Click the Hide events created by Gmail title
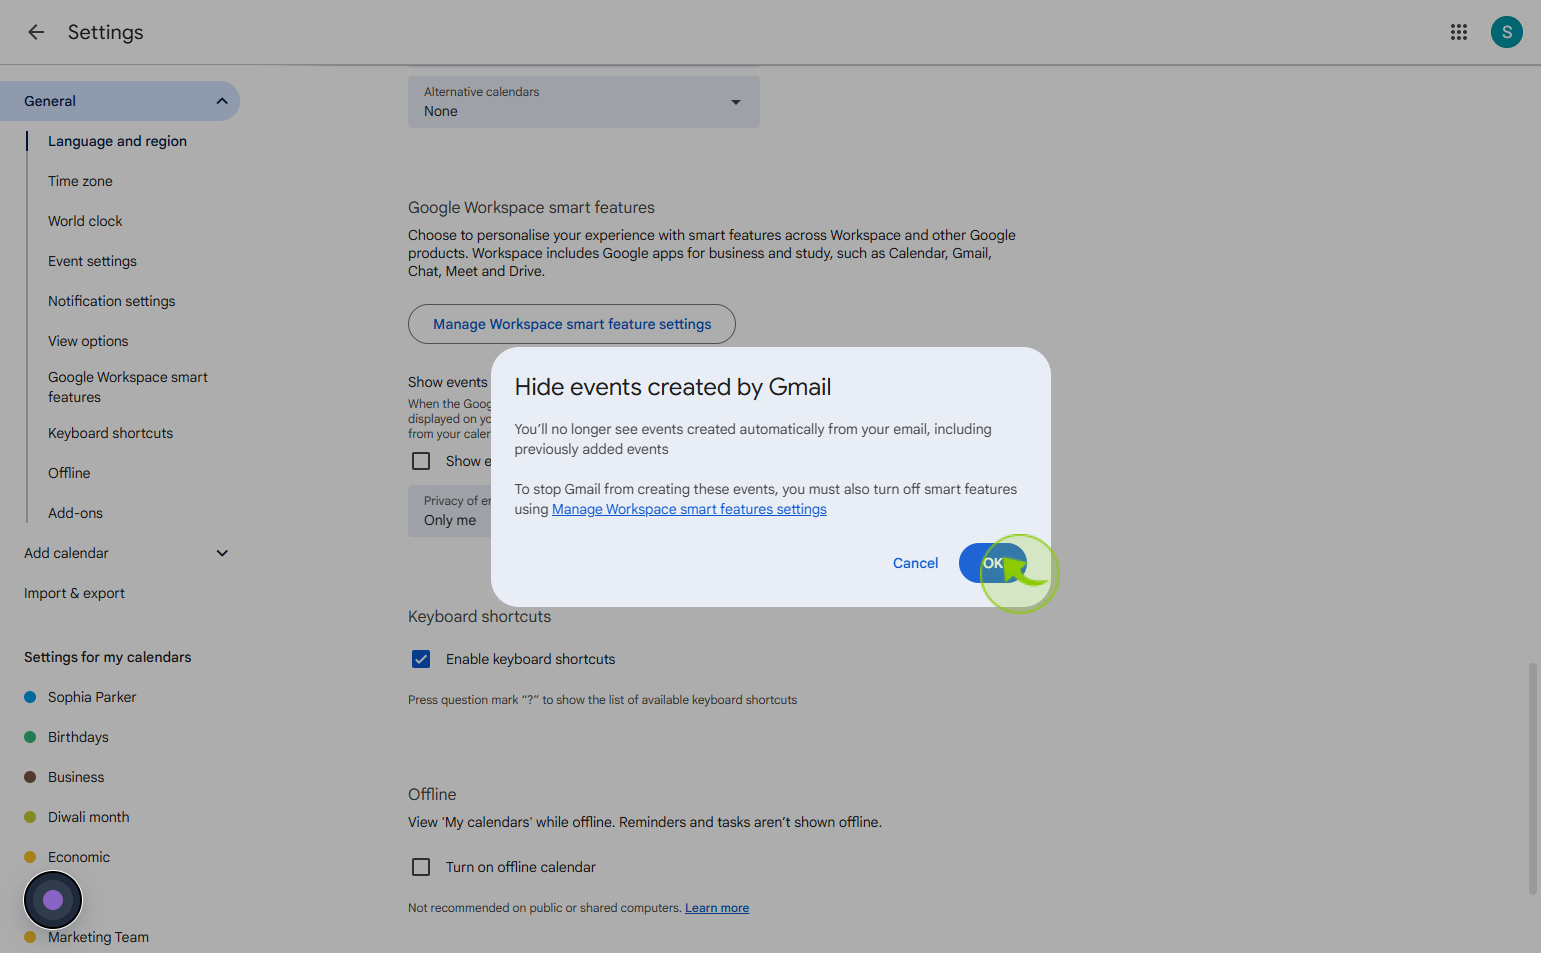Screen dimensions: 1541x953 point(673,387)
